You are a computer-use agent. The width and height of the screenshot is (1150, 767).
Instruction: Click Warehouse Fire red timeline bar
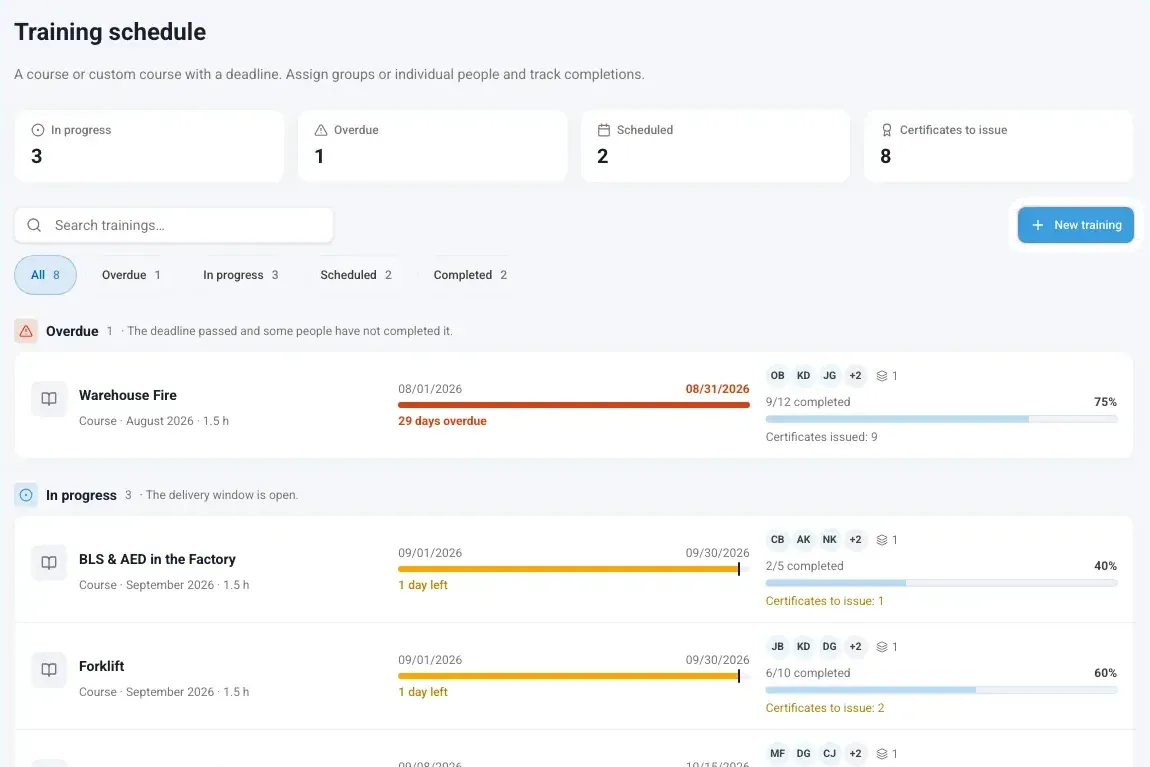[574, 405]
